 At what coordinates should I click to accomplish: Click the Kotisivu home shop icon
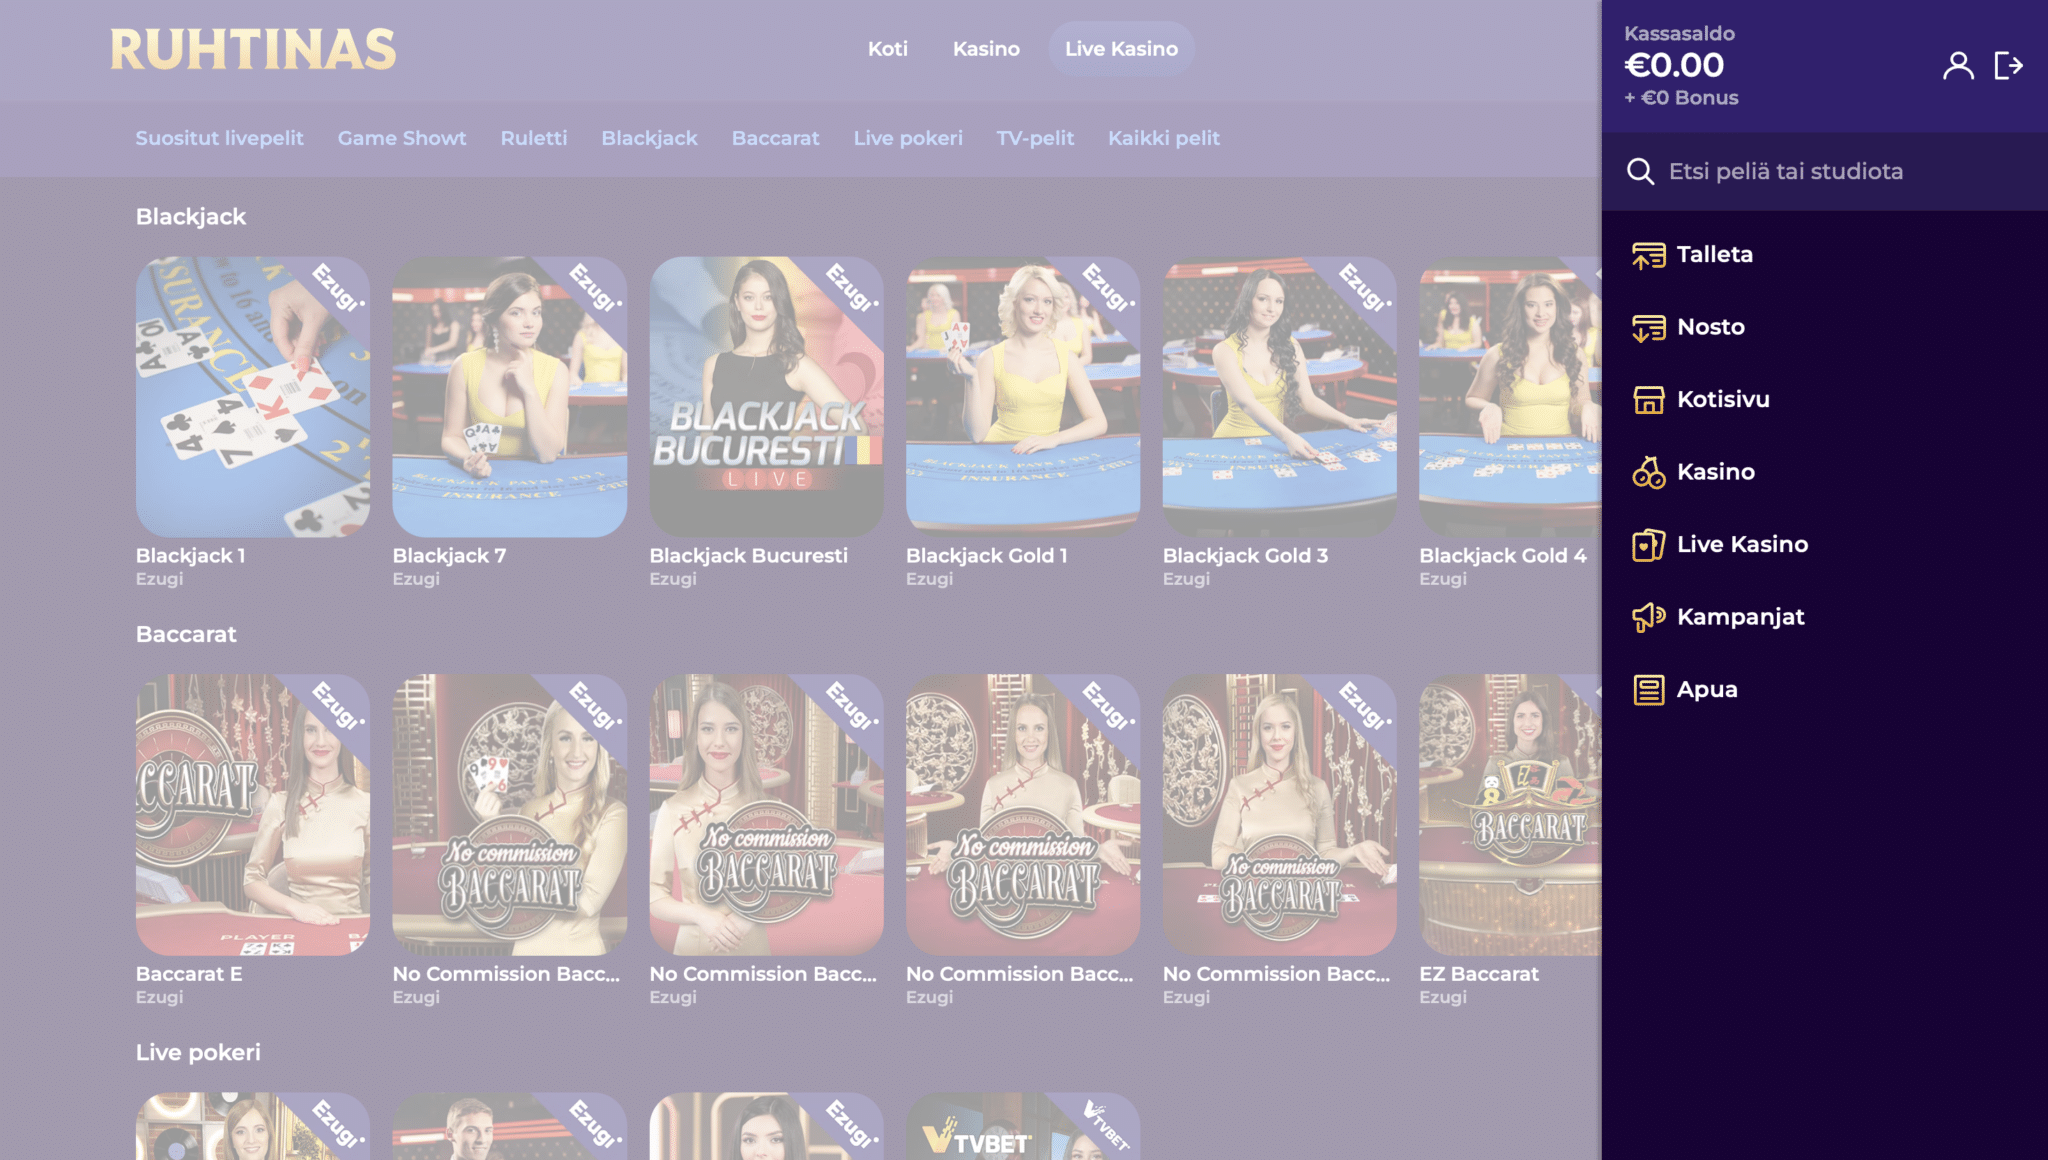pyautogui.click(x=1648, y=400)
